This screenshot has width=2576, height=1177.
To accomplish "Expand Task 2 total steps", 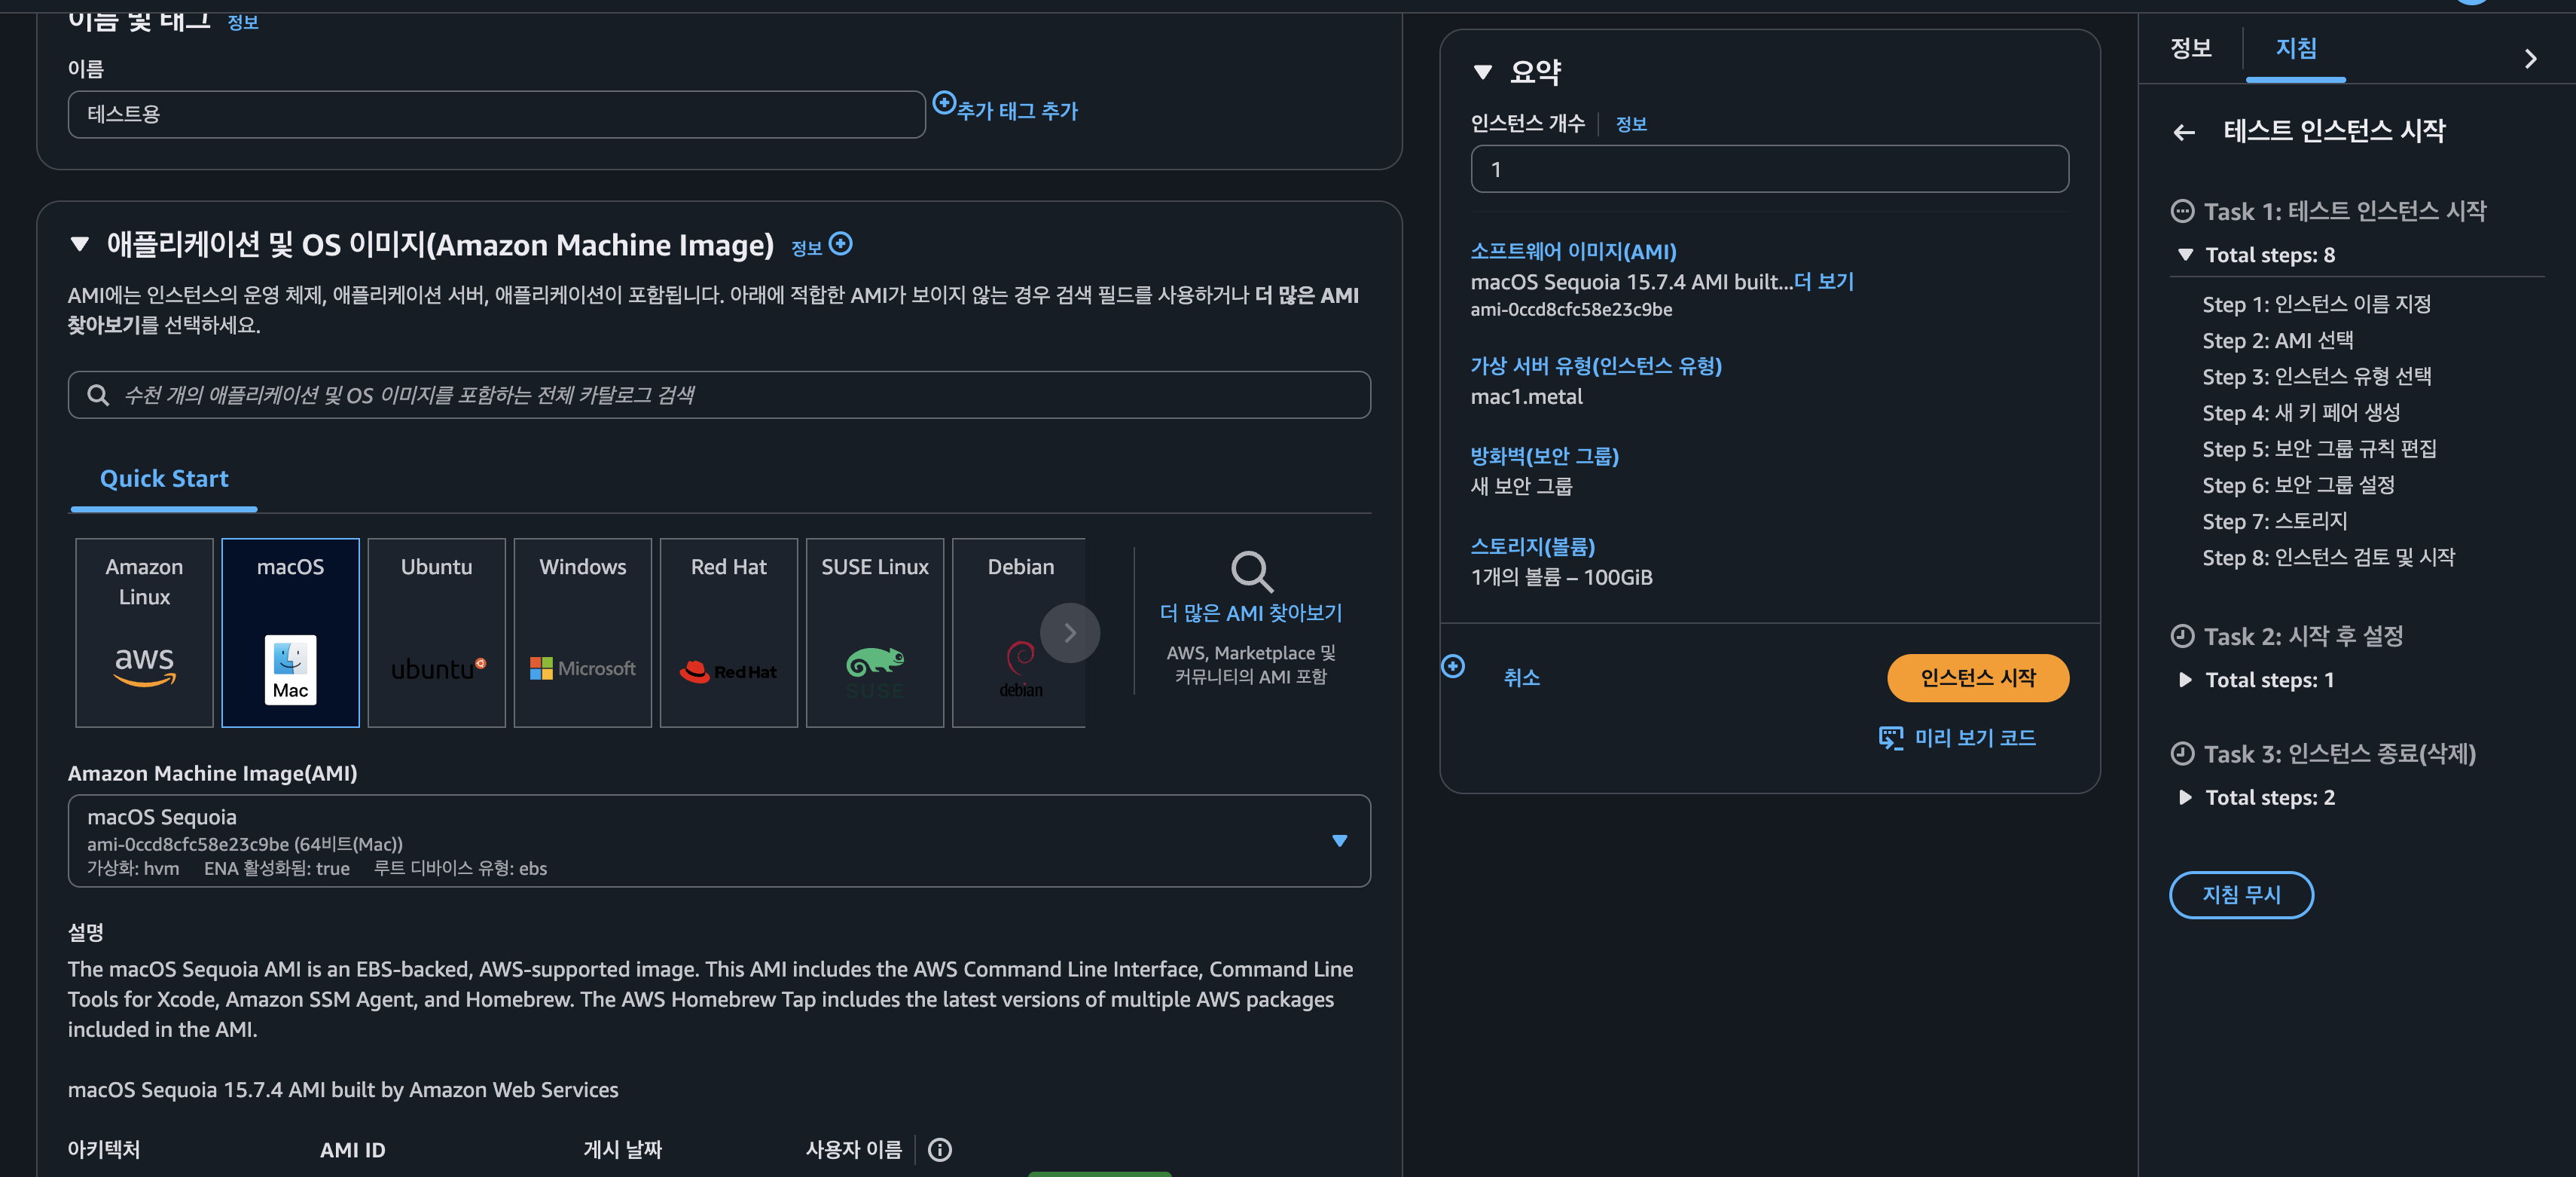I will pyautogui.click(x=2185, y=680).
